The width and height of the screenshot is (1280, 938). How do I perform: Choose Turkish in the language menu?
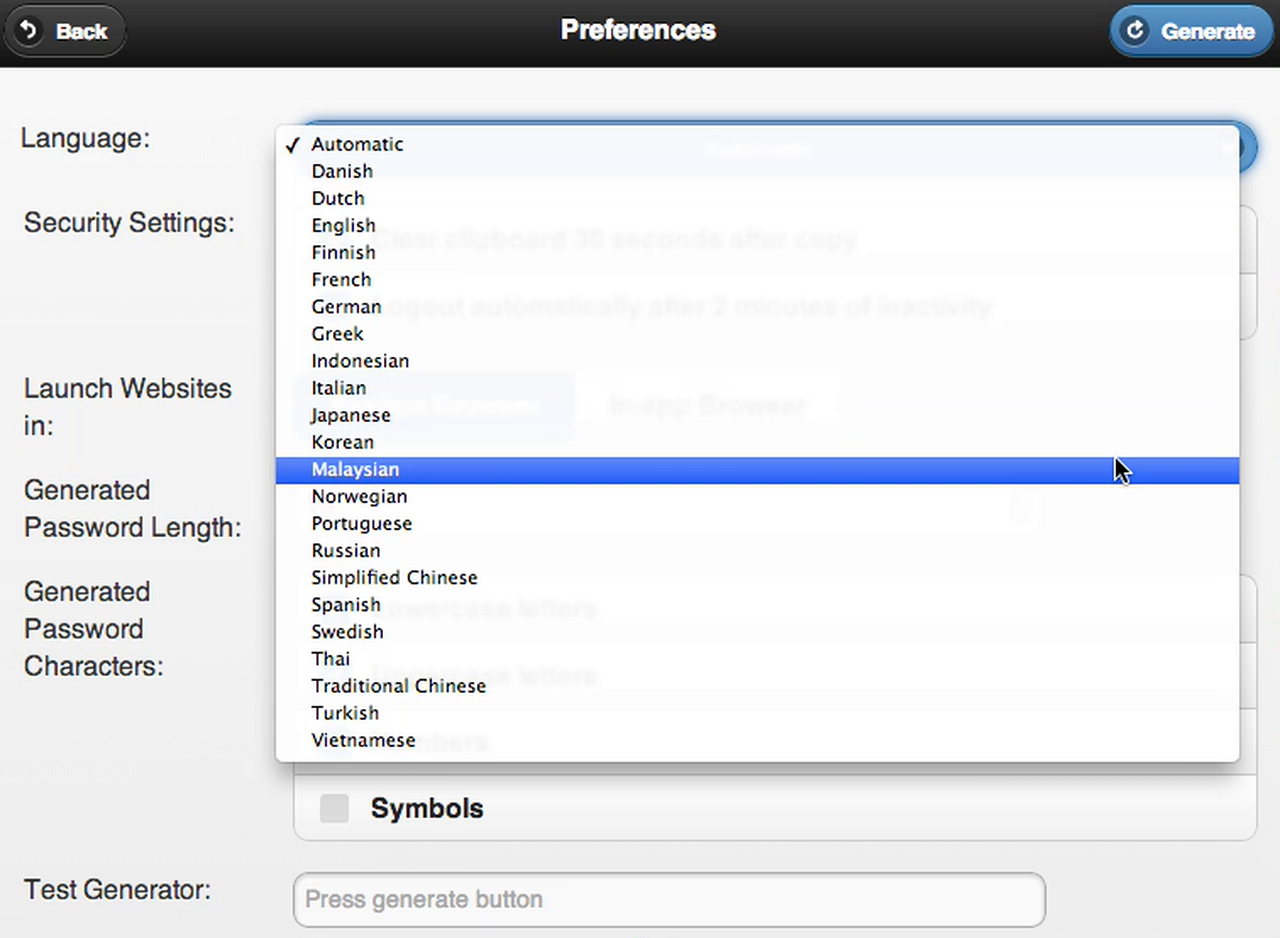click(x=345, y=712)
